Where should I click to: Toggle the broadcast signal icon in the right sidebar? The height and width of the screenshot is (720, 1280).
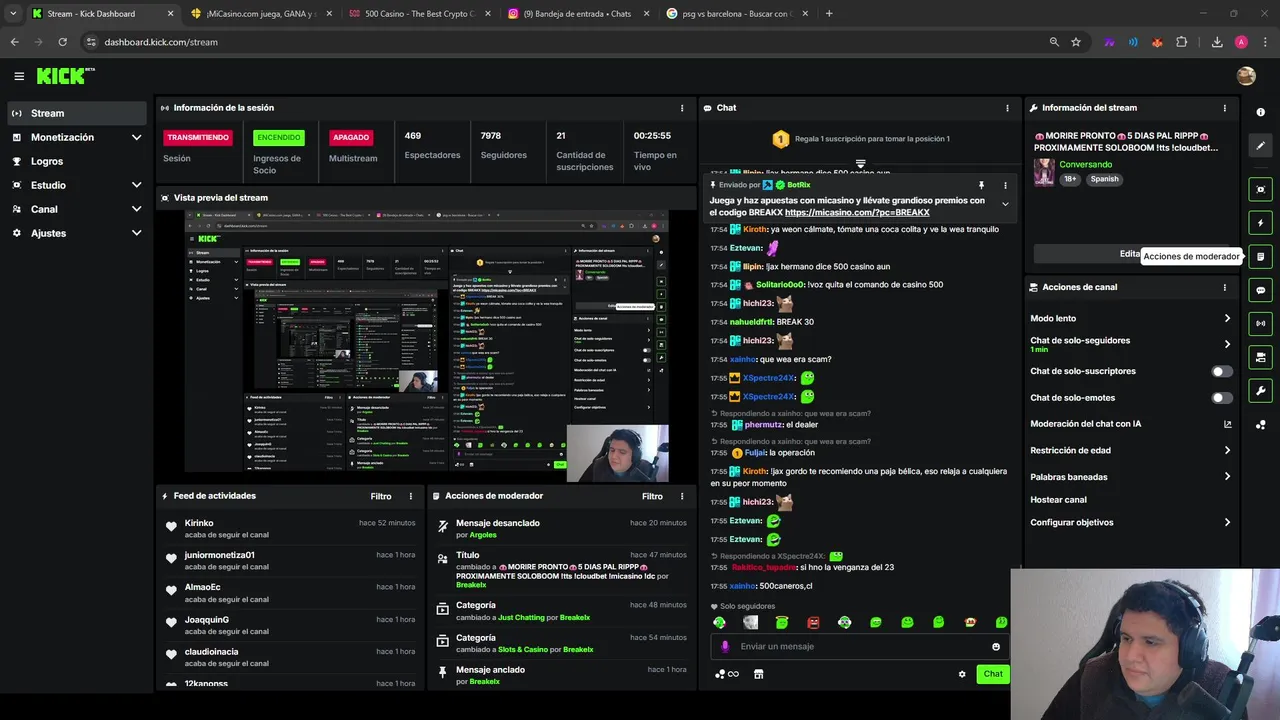coord(1260,323)
